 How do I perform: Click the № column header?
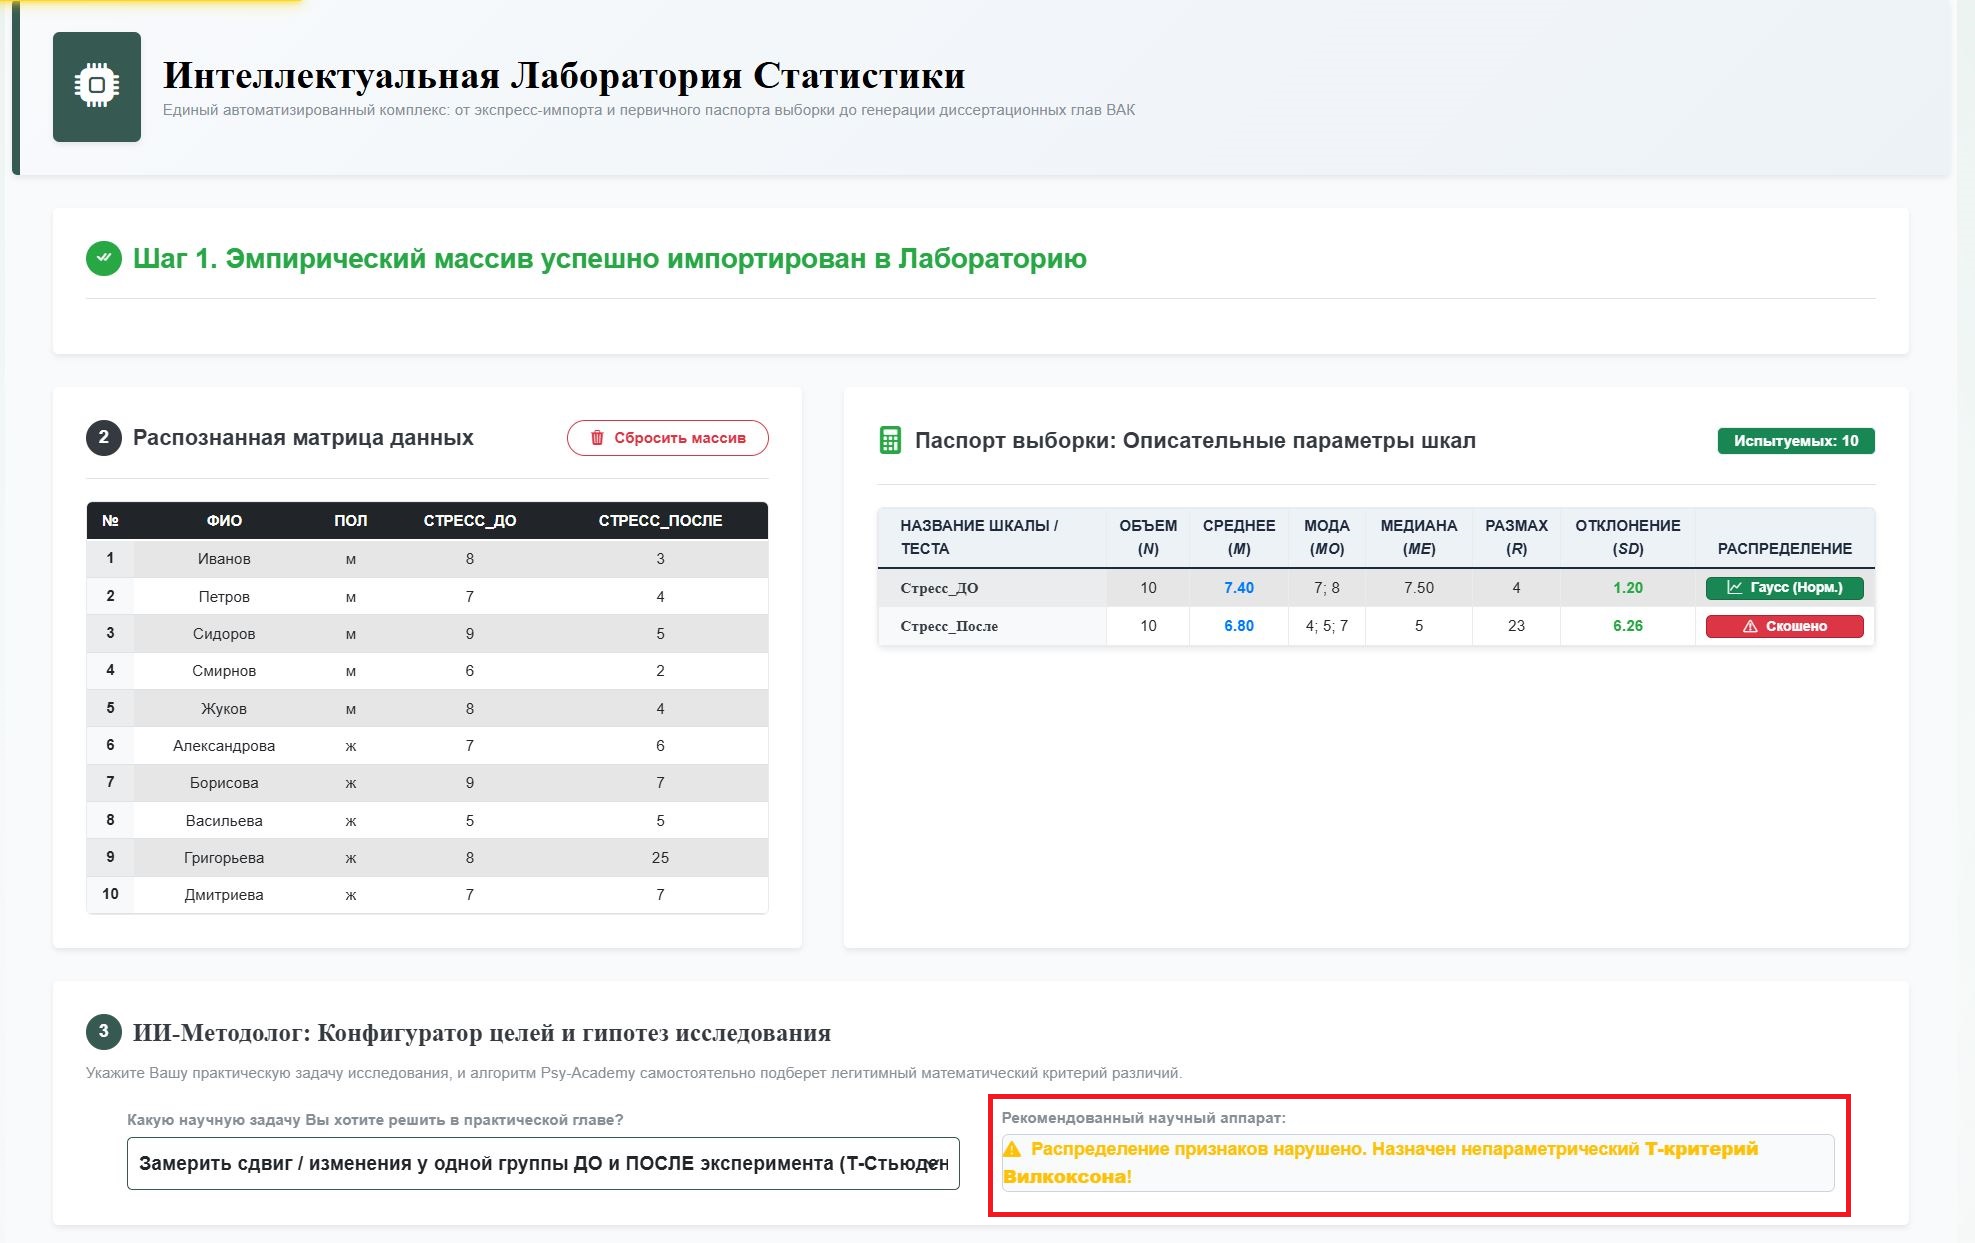[x=111, y=521]
